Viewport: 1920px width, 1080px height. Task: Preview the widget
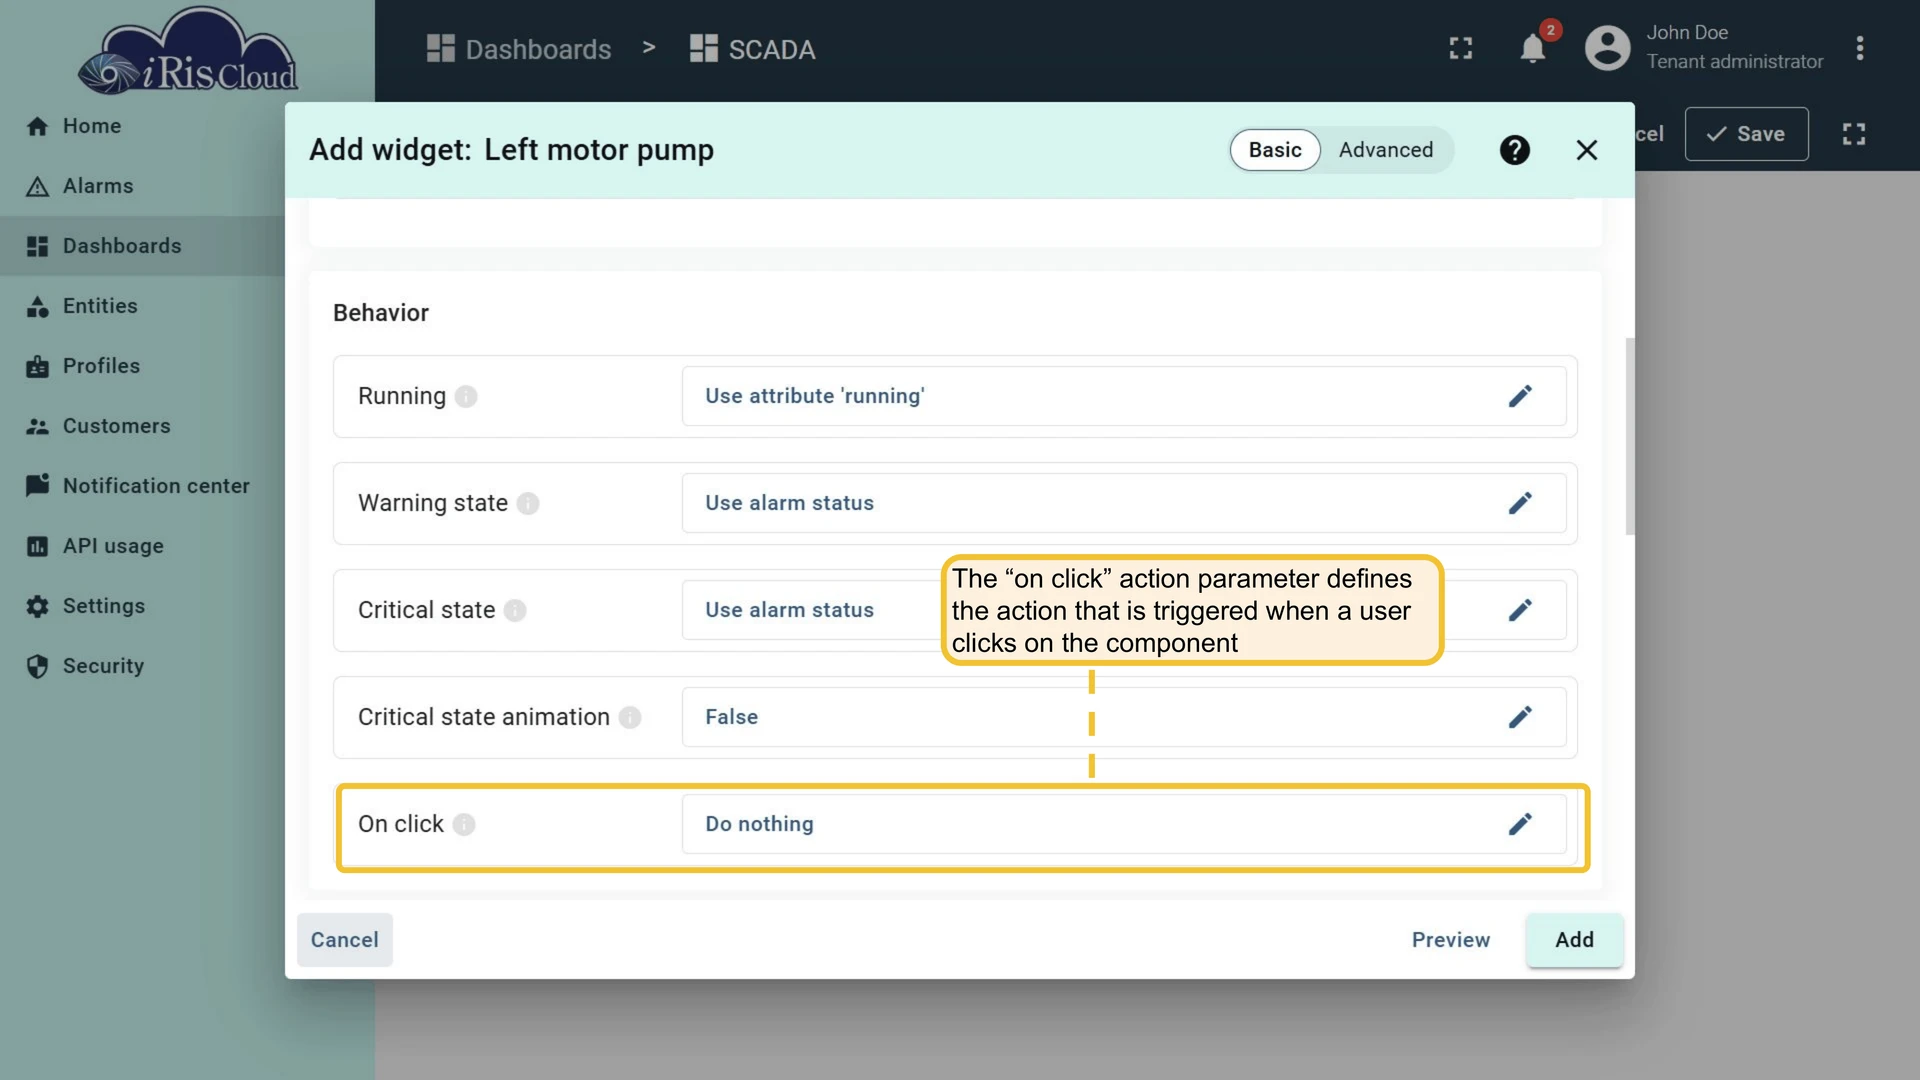pyautogui.click(x=1450, y=940)
